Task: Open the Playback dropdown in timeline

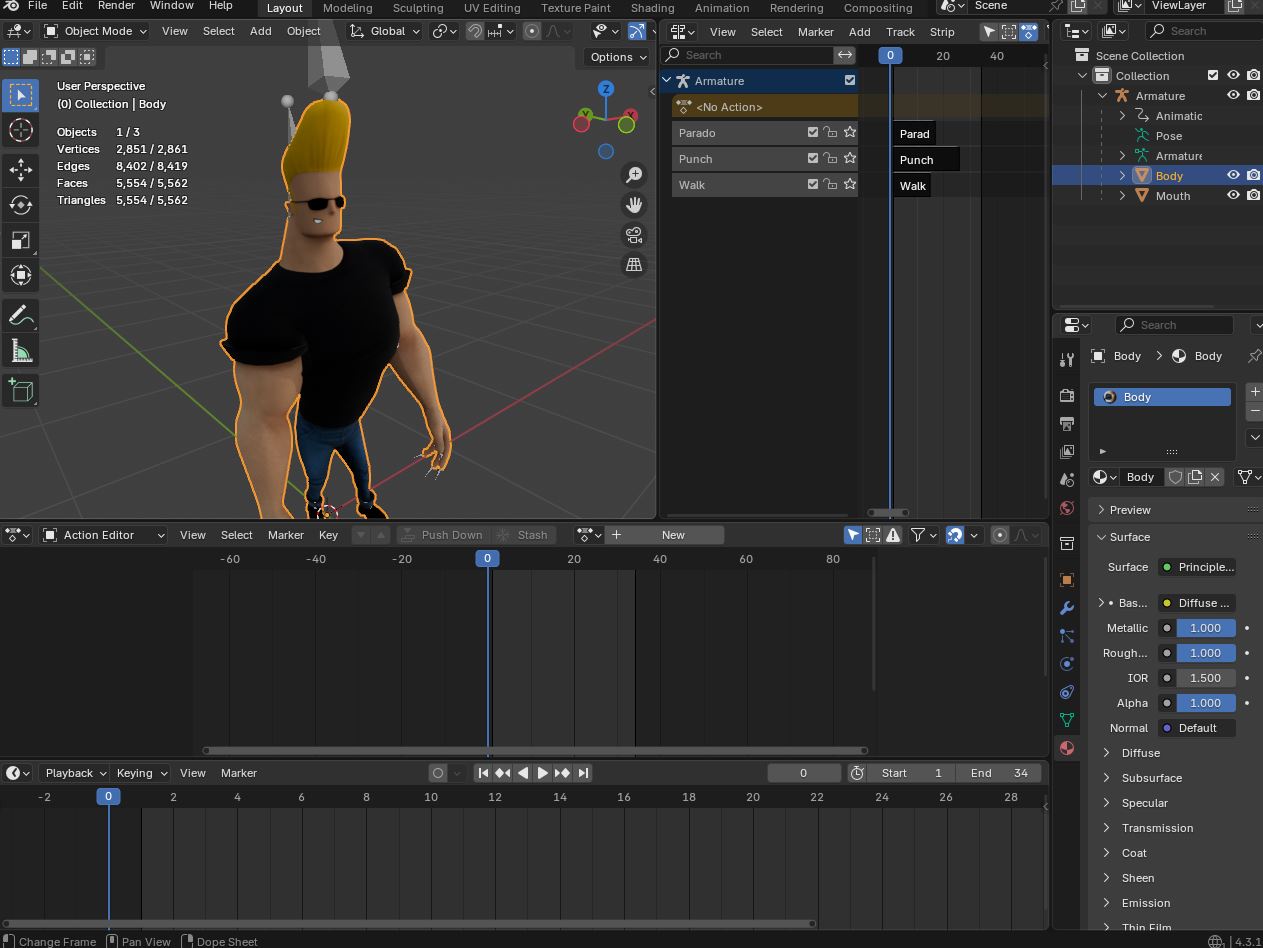Action: 75,773
